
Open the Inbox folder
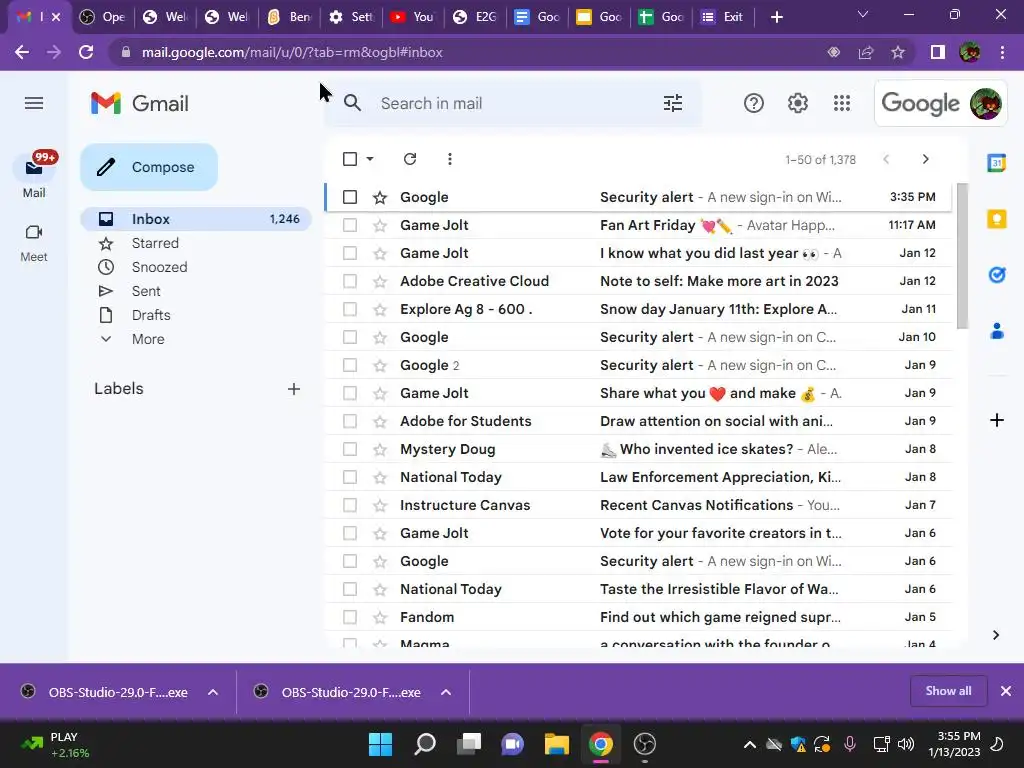pos(196,219)
